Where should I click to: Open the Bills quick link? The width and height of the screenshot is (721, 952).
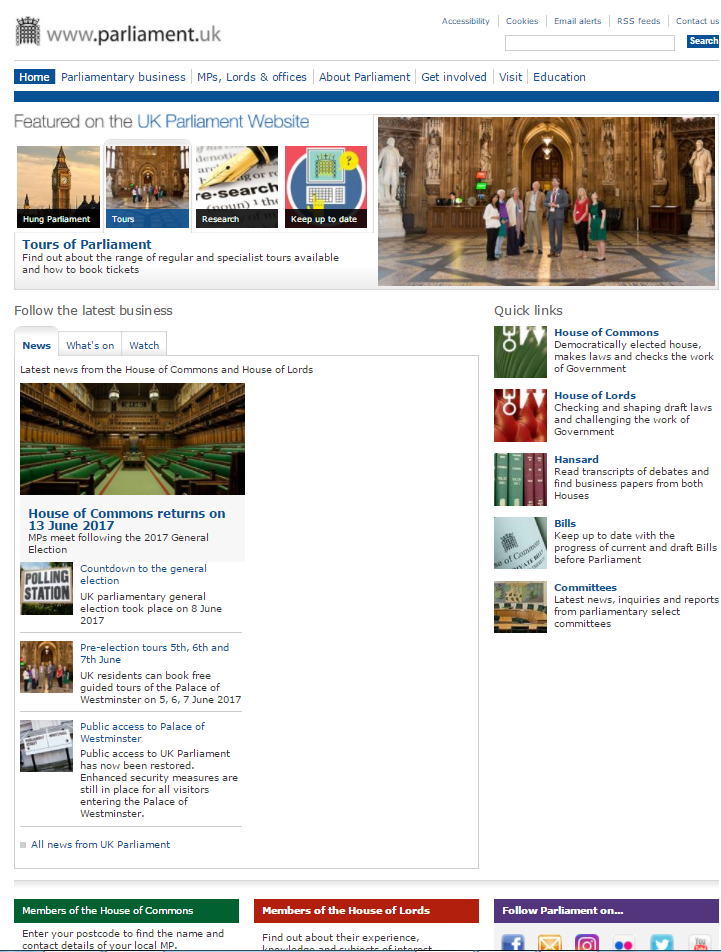tap(565, 523)
